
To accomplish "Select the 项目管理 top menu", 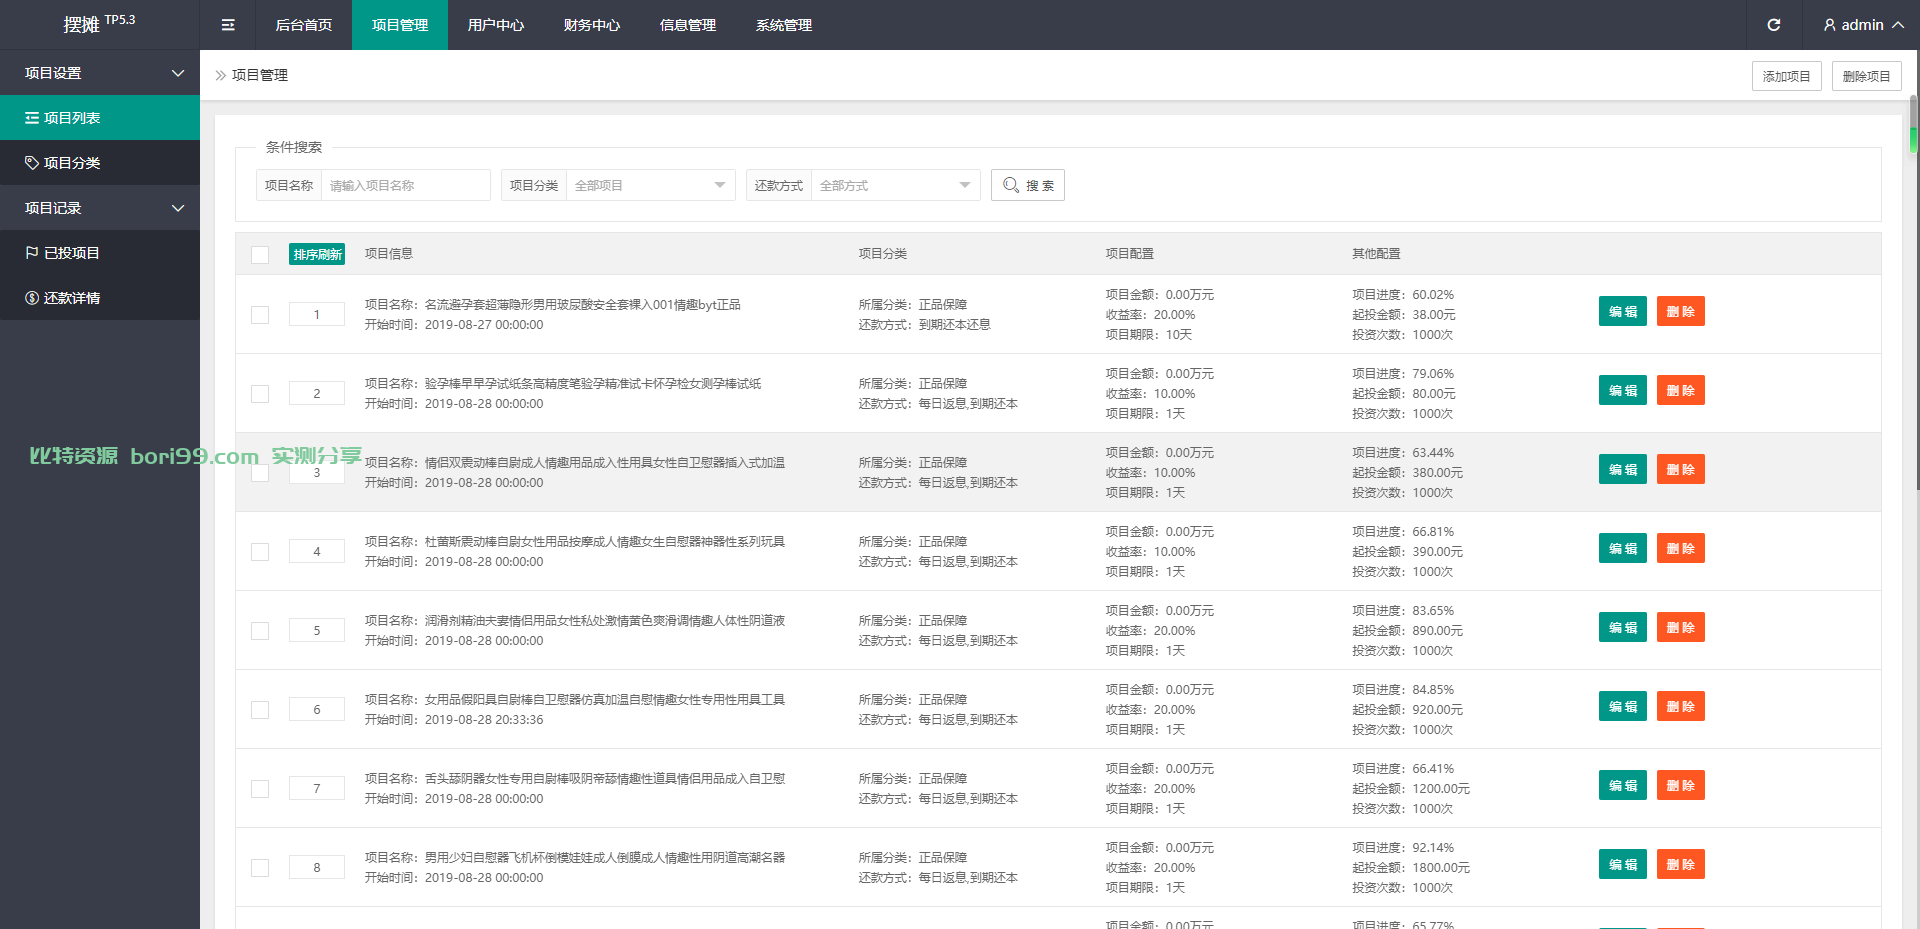I will pos(400,25).
